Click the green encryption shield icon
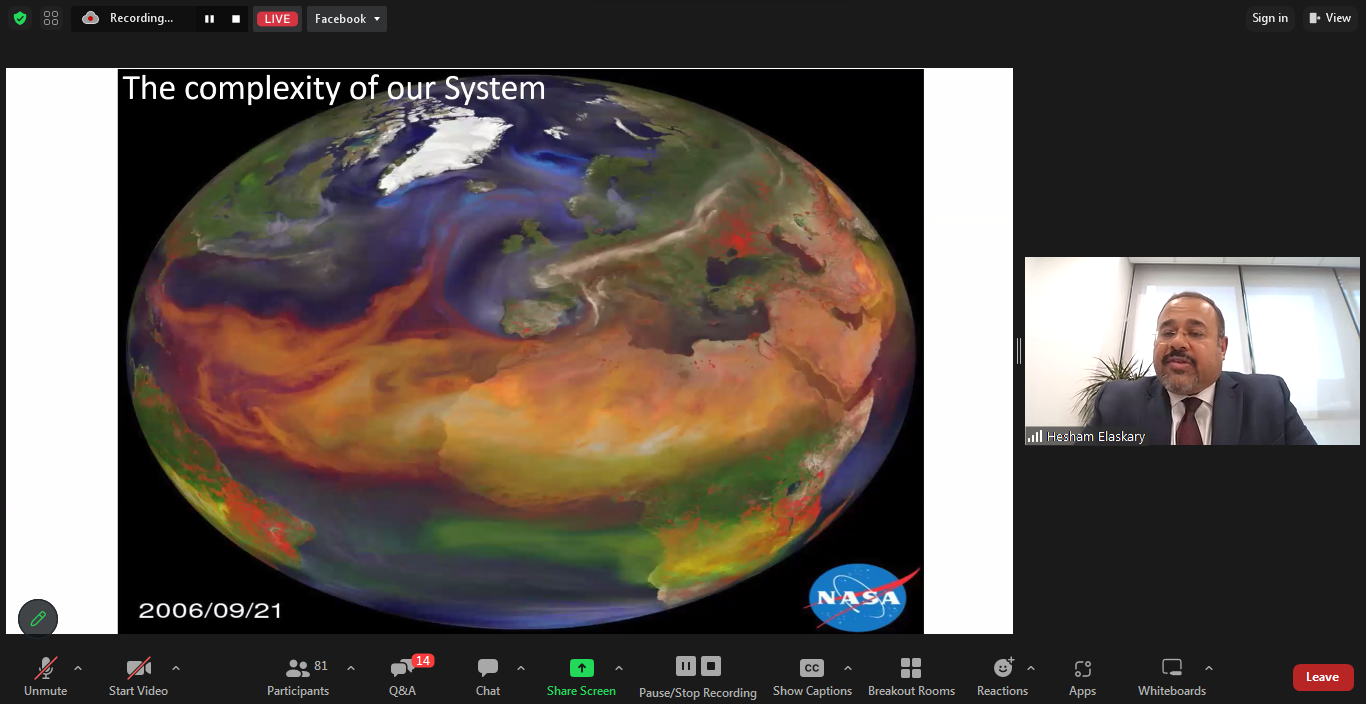This screenshot has height=704, width=1366. click(x=20, y=18)
